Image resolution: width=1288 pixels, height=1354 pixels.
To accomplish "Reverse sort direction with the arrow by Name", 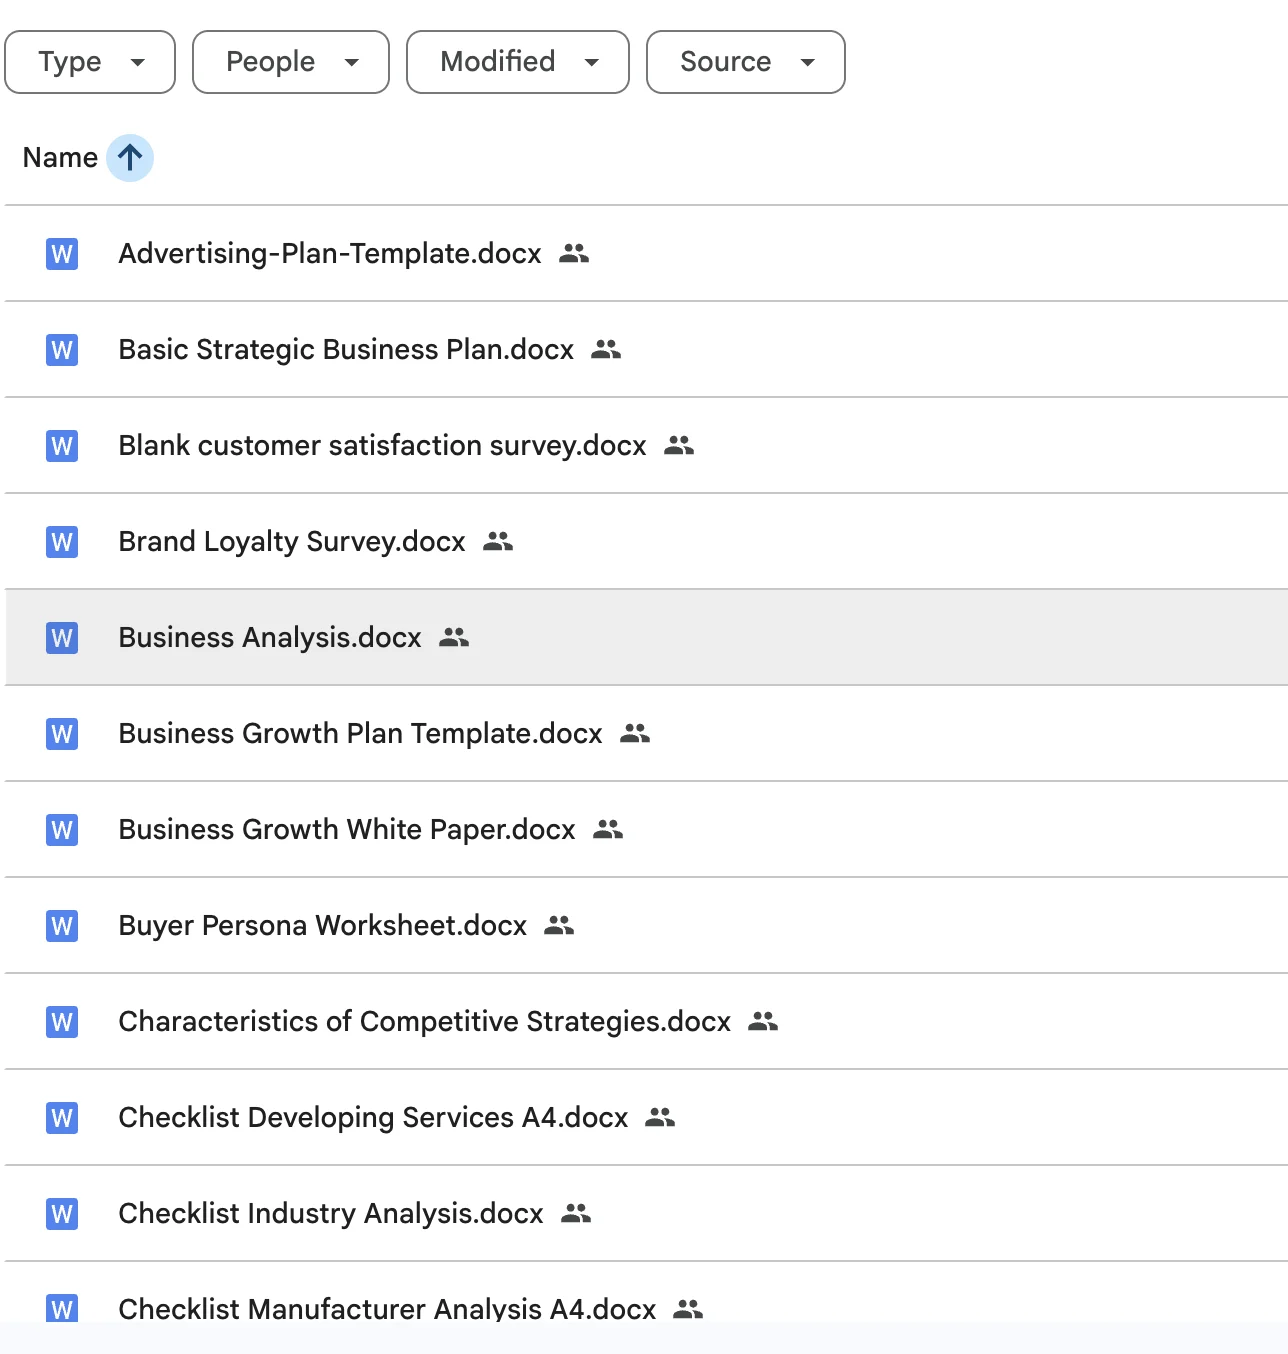I will click(130, 158).
